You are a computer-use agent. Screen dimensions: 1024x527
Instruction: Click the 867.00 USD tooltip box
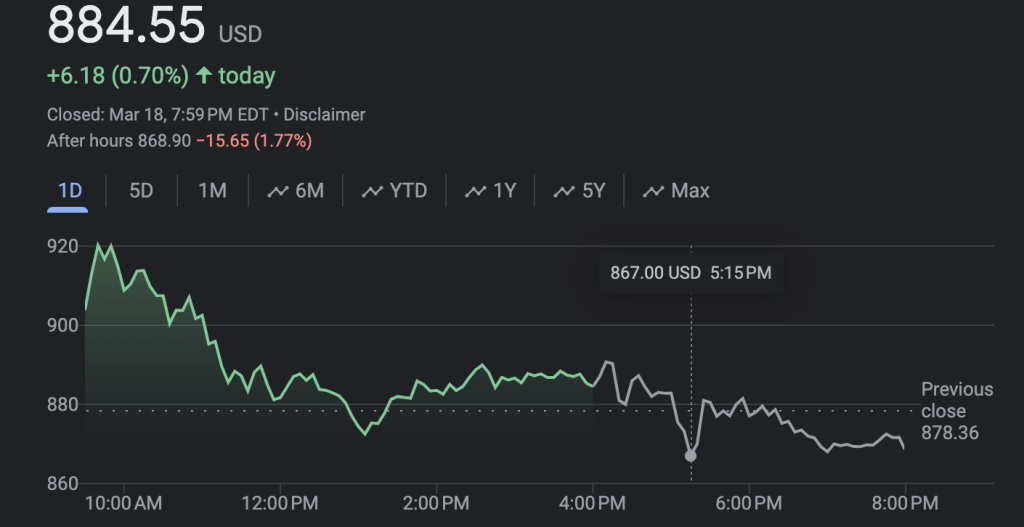pos(690,272)
